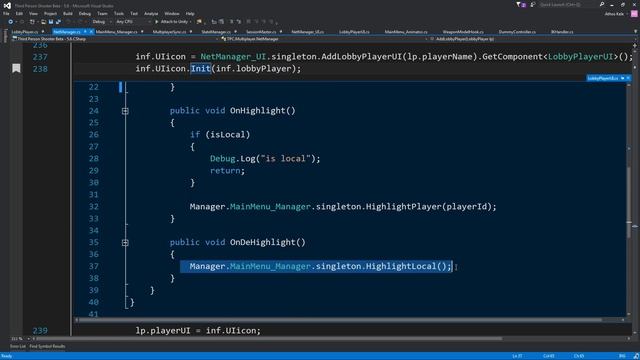Open the Analyze menu

pos(151,13)
